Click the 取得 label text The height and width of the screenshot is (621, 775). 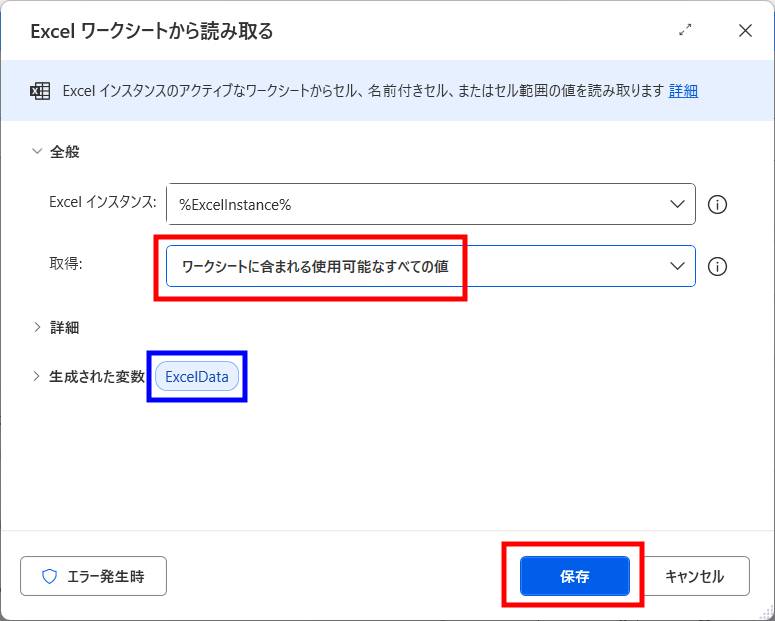pyautogui.click(x=66, y=264)
